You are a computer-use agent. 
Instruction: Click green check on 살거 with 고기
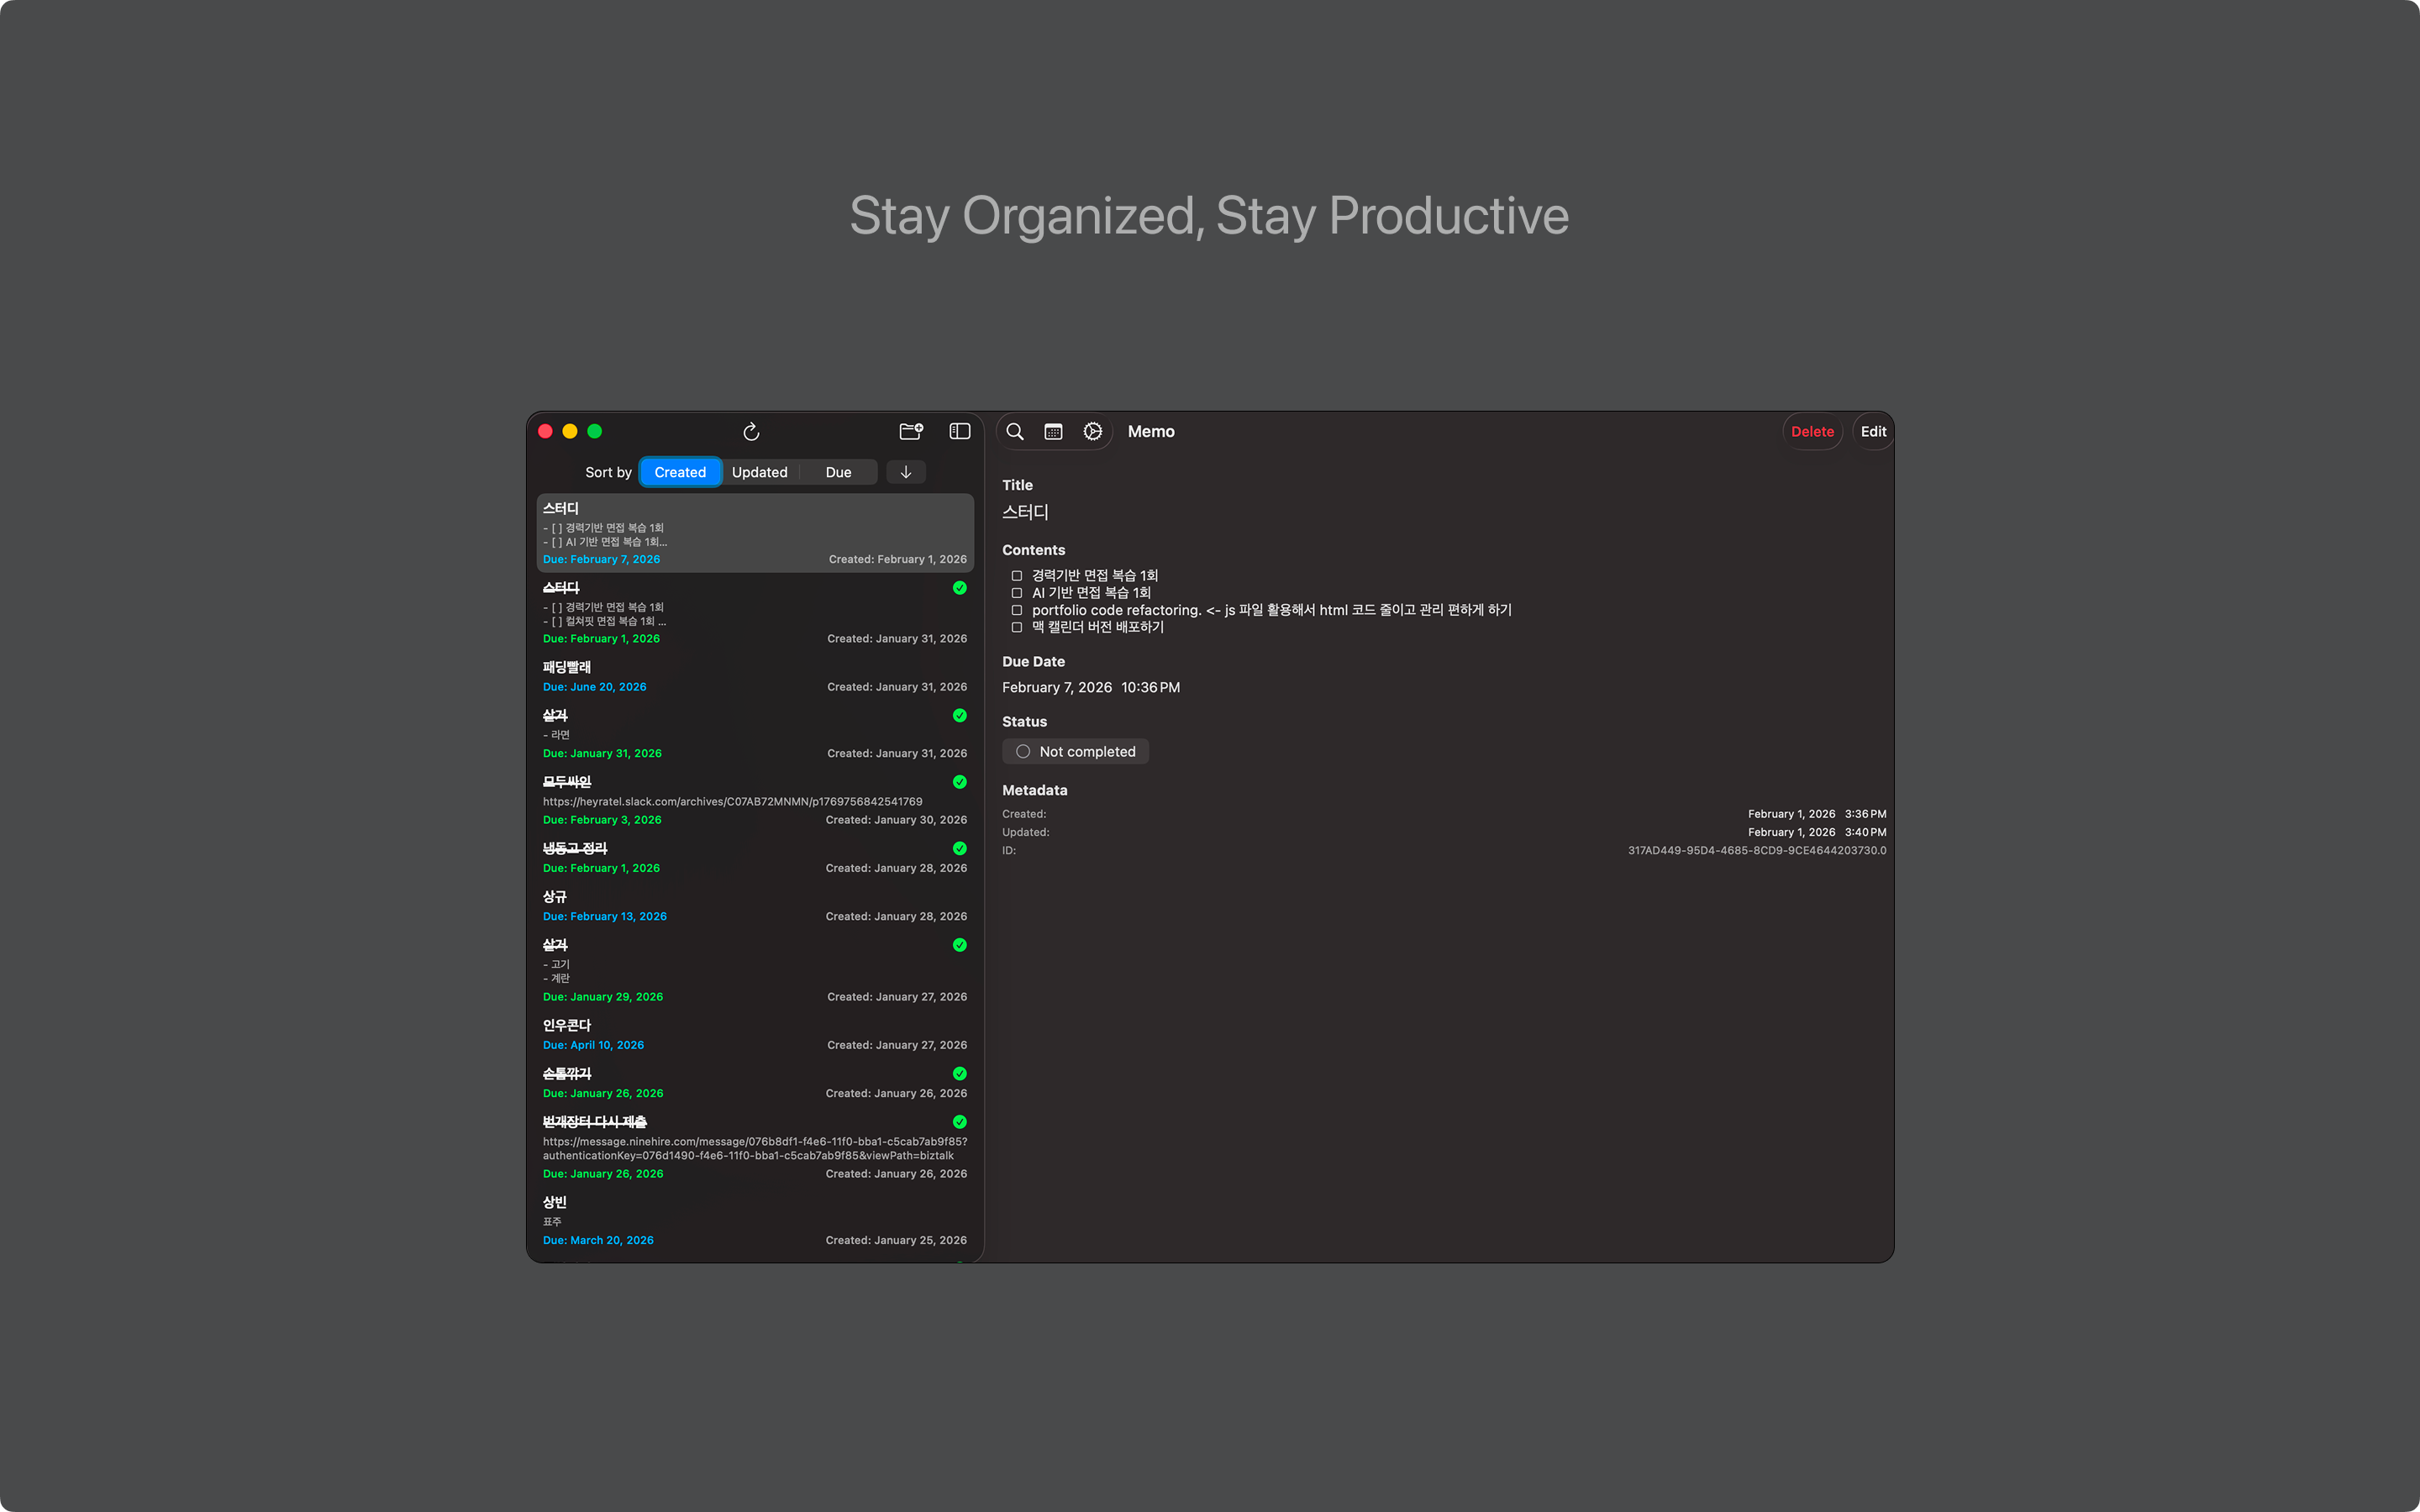click(960, 945)
